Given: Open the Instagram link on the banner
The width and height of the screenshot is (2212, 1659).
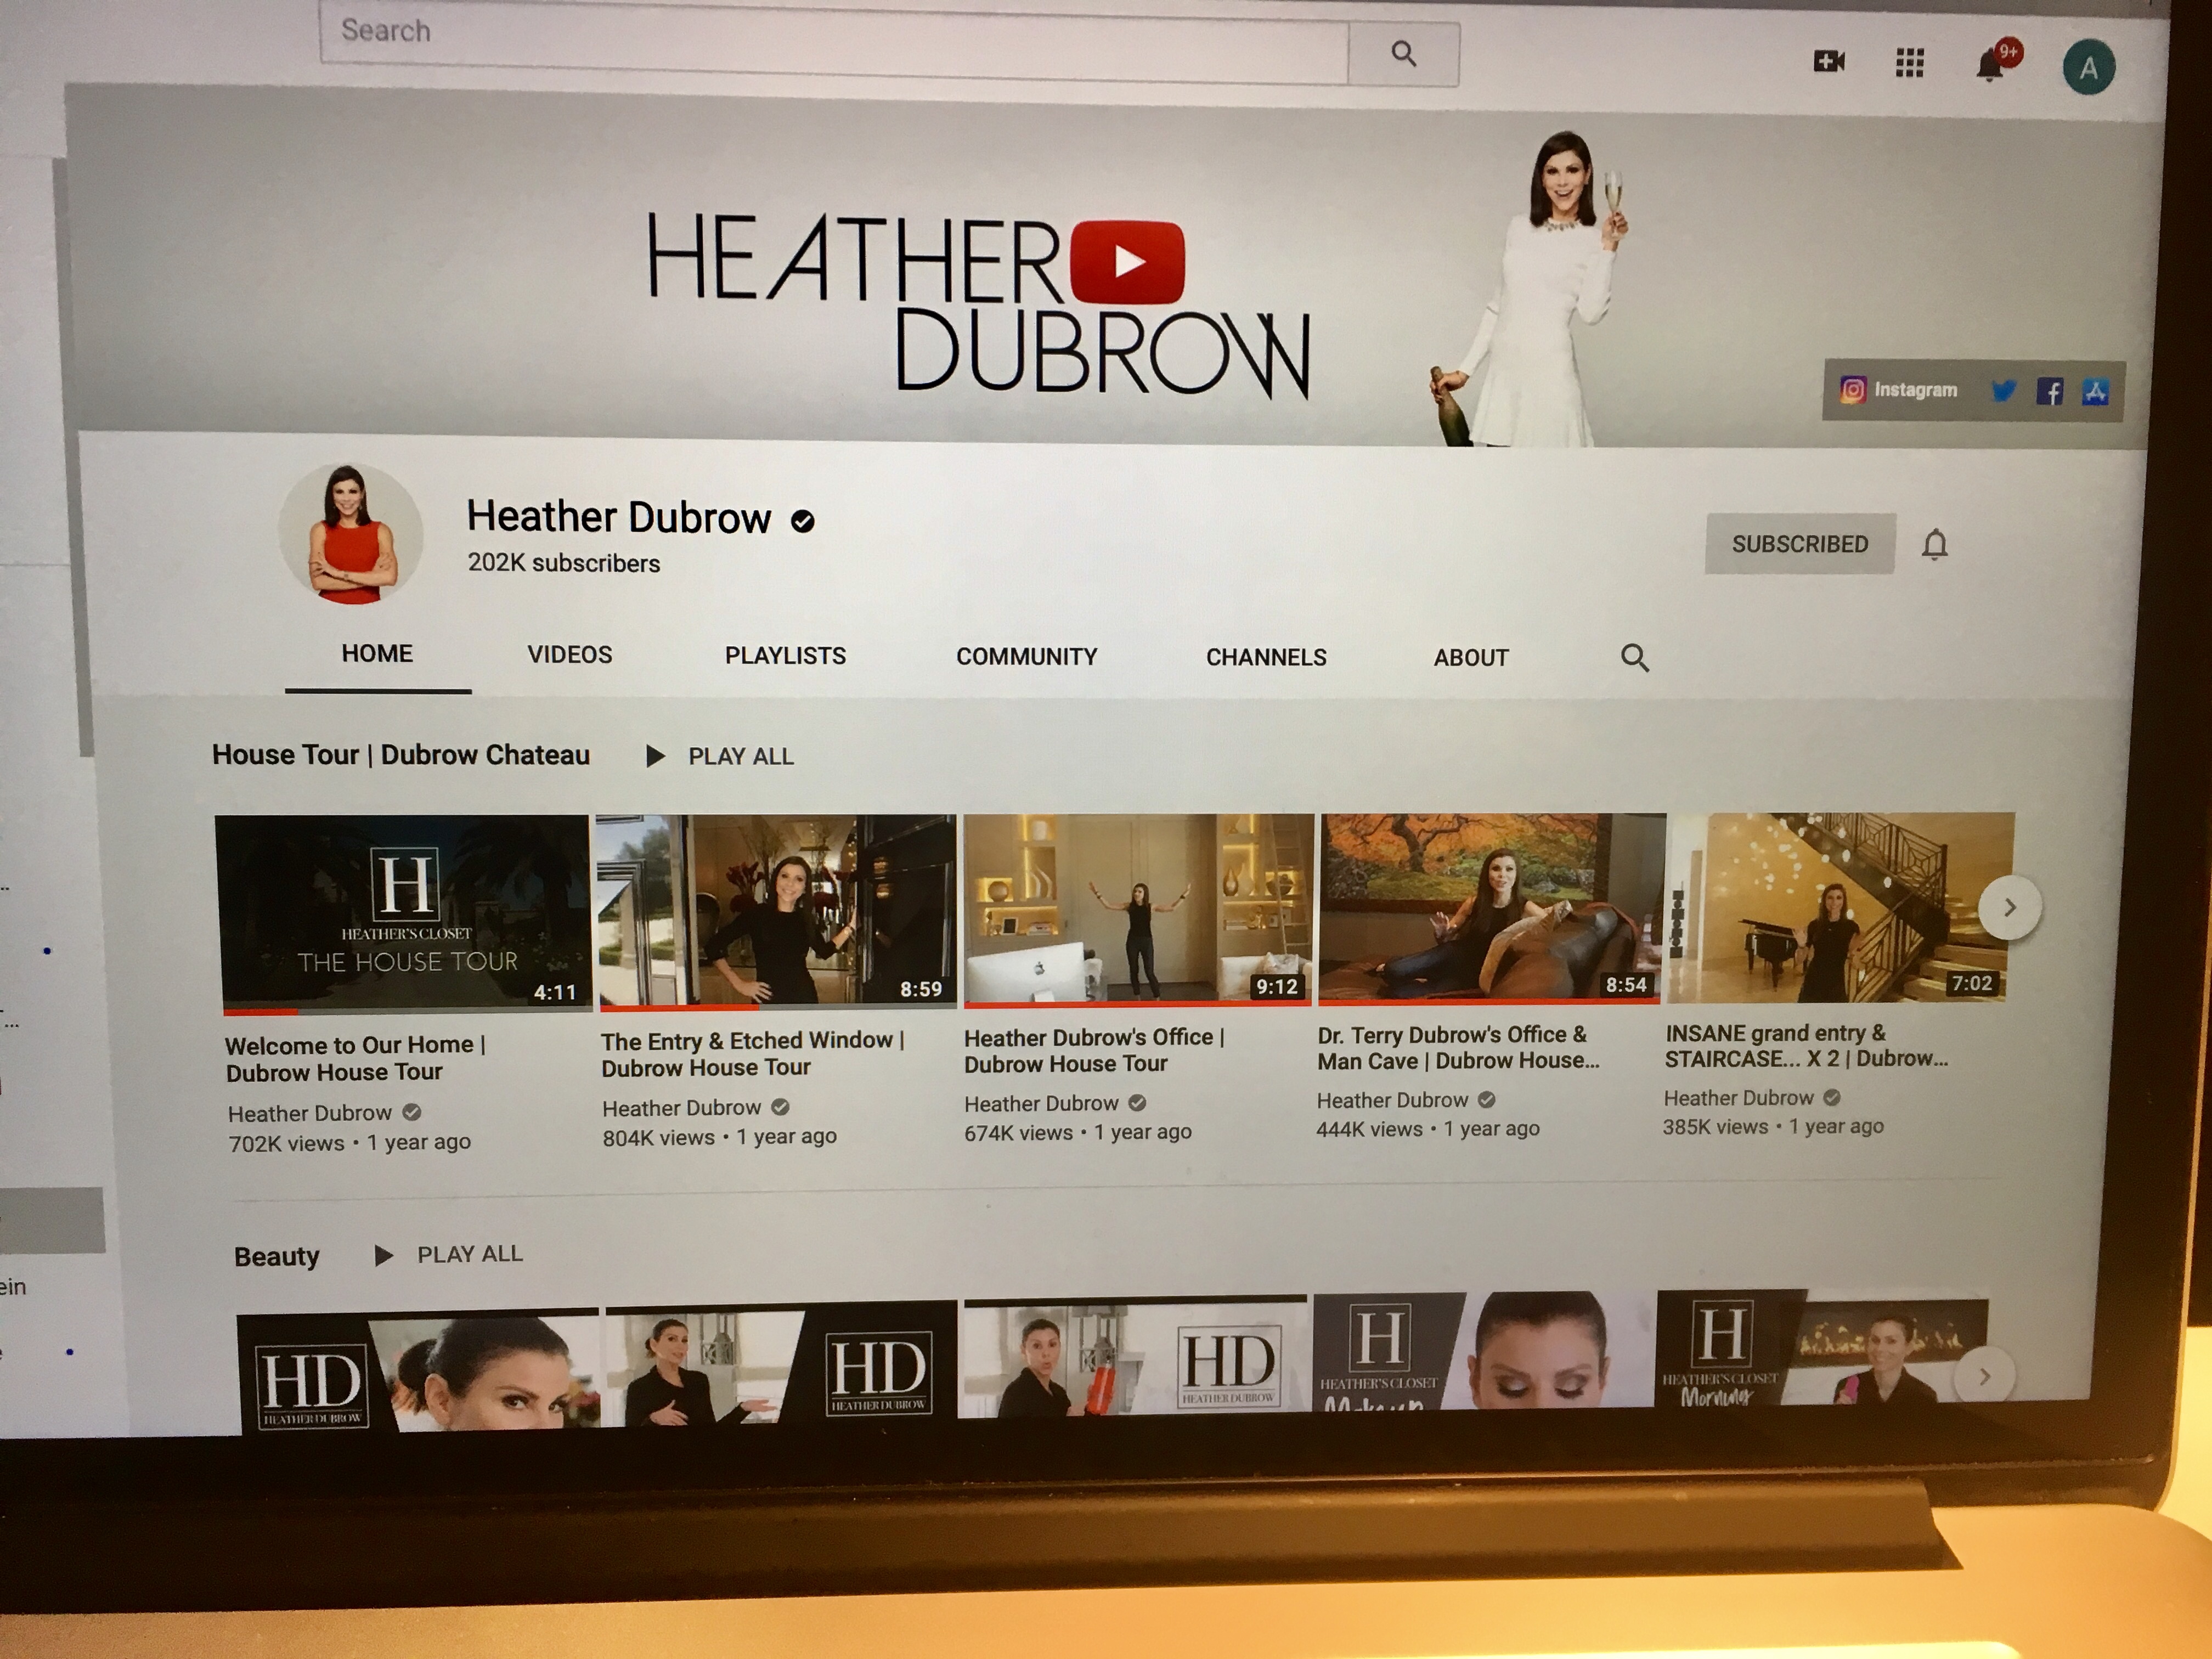Looking at the screenshot, I should coord(1898,390).
